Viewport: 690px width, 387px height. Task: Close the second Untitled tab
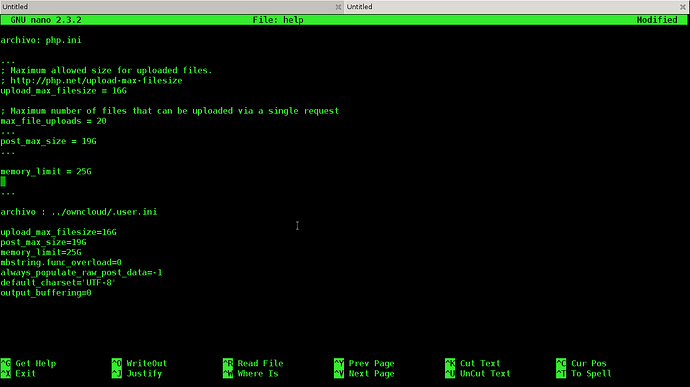(683, 7)
